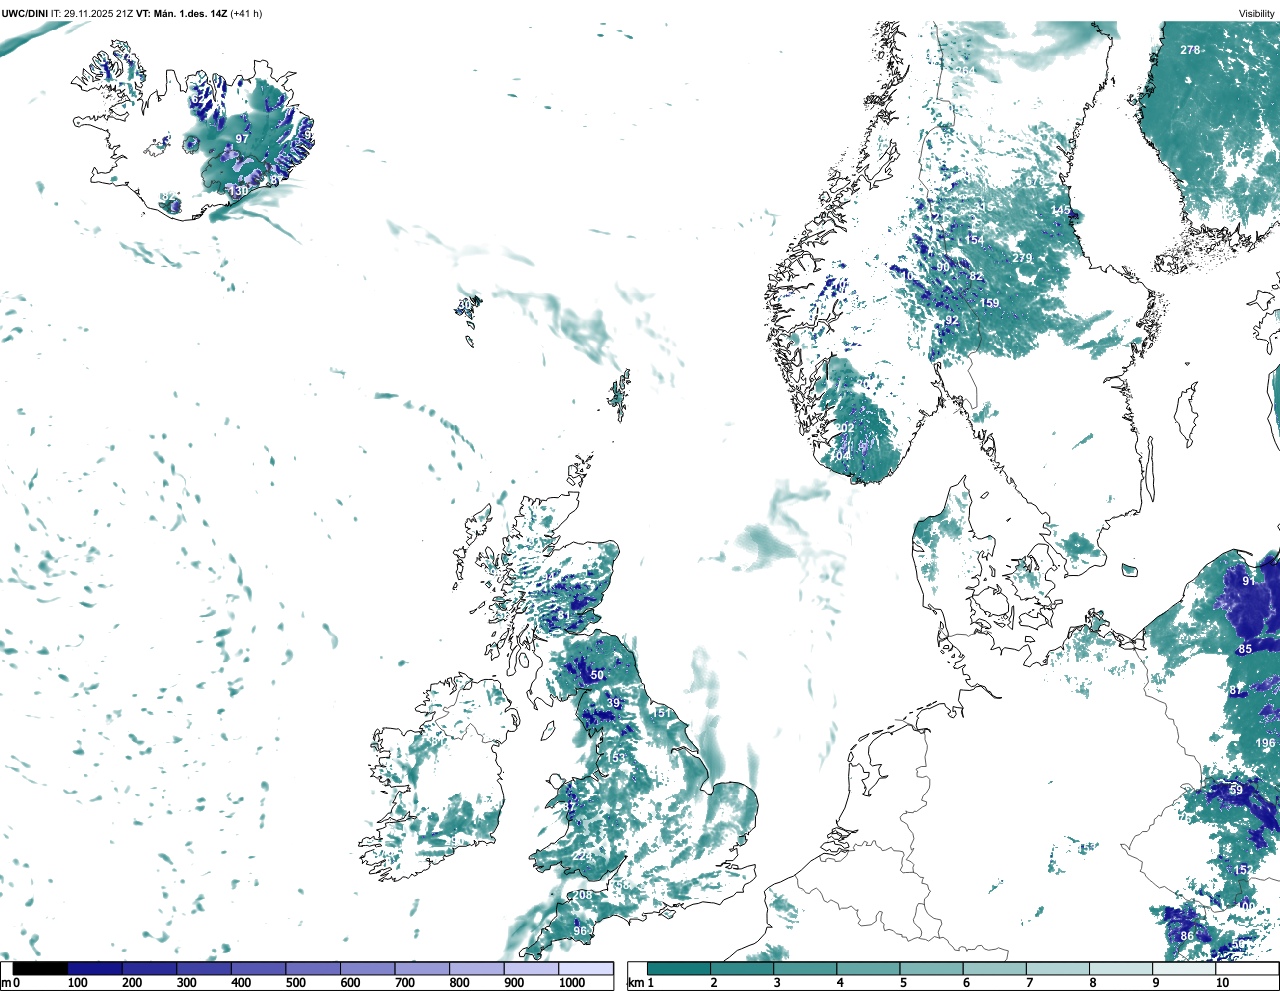Select the dark navy 100–200 m legend swatch
This screenshot has width=1280, height=991.
(x=95, y=968)
